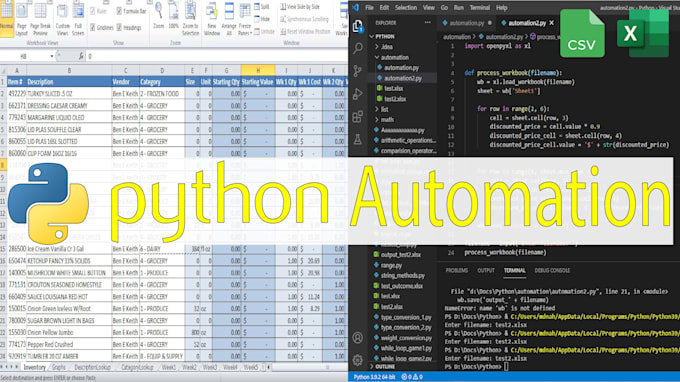Switch to OUTPUT panel tab

point(486,270)
